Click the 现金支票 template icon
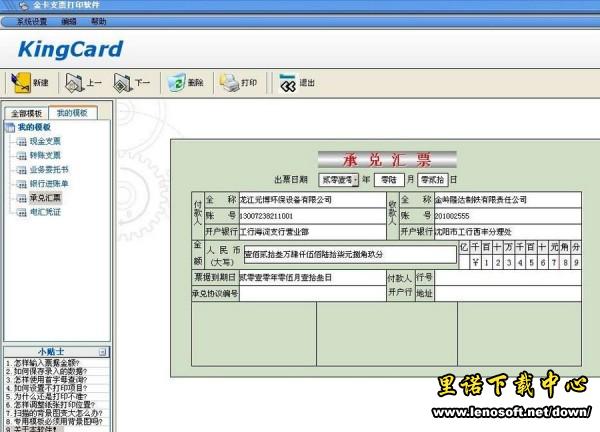The height and width of the screenshot is (432, 600). point(22,142)
